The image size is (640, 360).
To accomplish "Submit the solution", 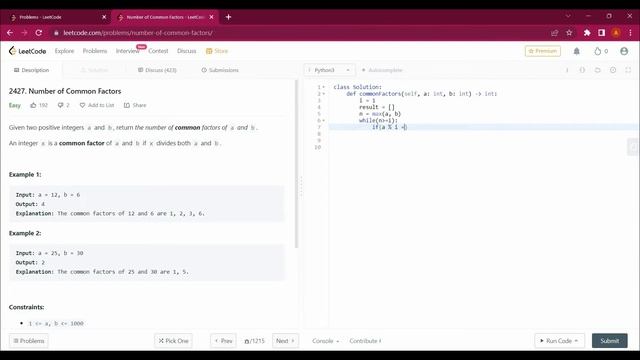I will coord(609,341).
